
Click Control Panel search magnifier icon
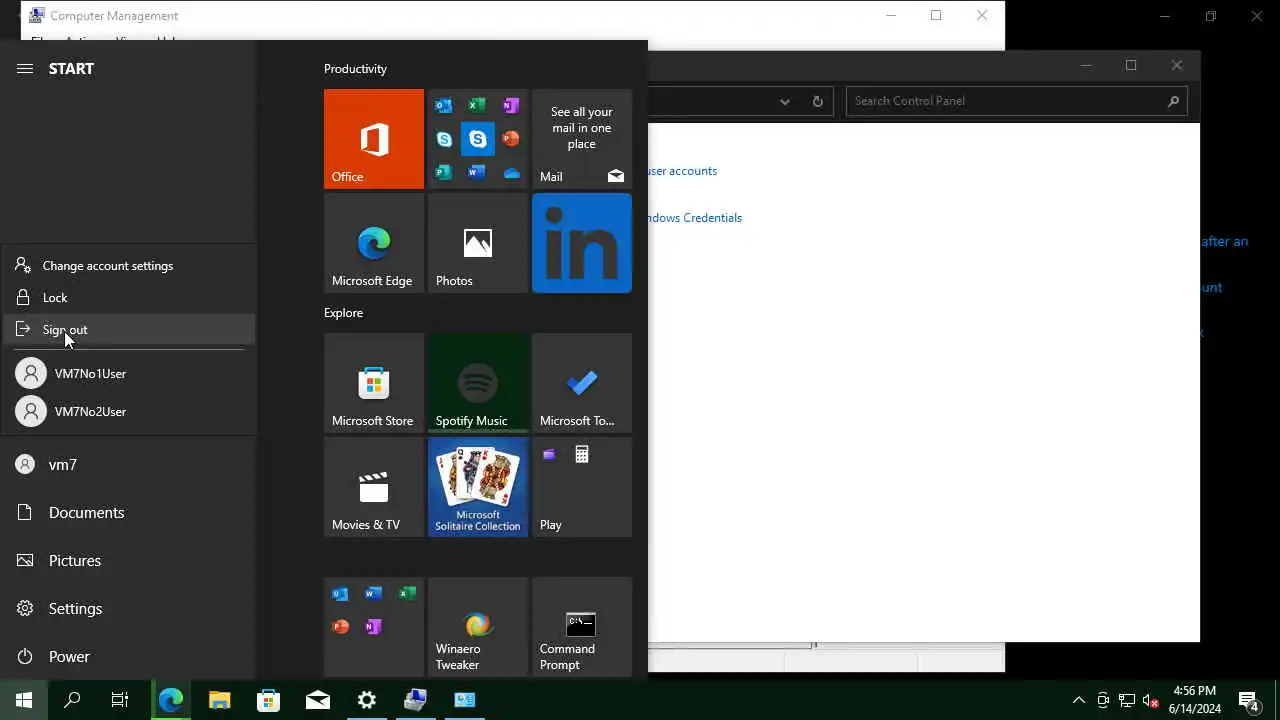click(1174, 101)
